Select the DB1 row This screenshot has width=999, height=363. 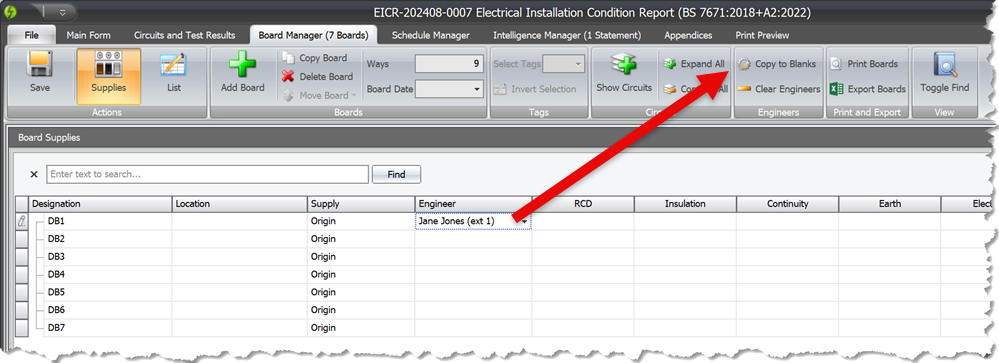point(57,221)
